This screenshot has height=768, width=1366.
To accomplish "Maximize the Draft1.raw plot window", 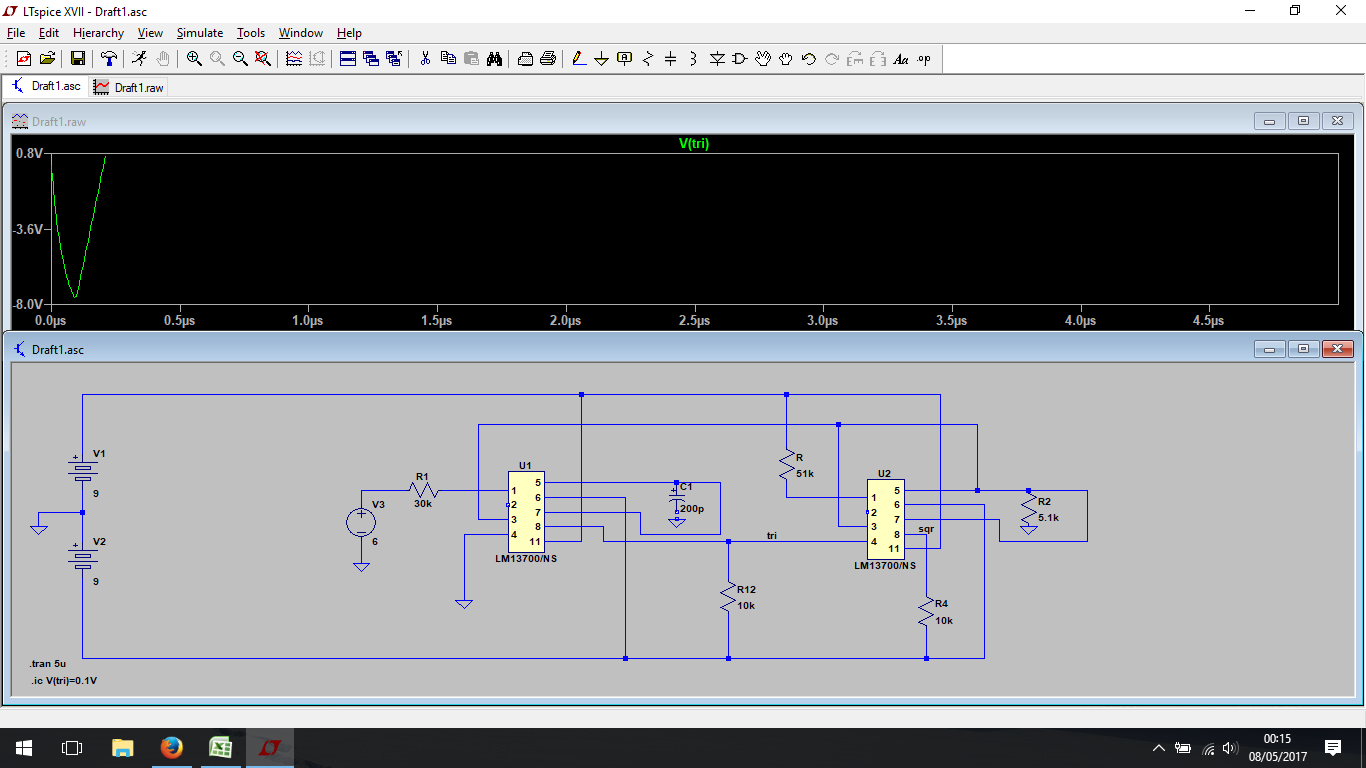I will coord(1303,121).
